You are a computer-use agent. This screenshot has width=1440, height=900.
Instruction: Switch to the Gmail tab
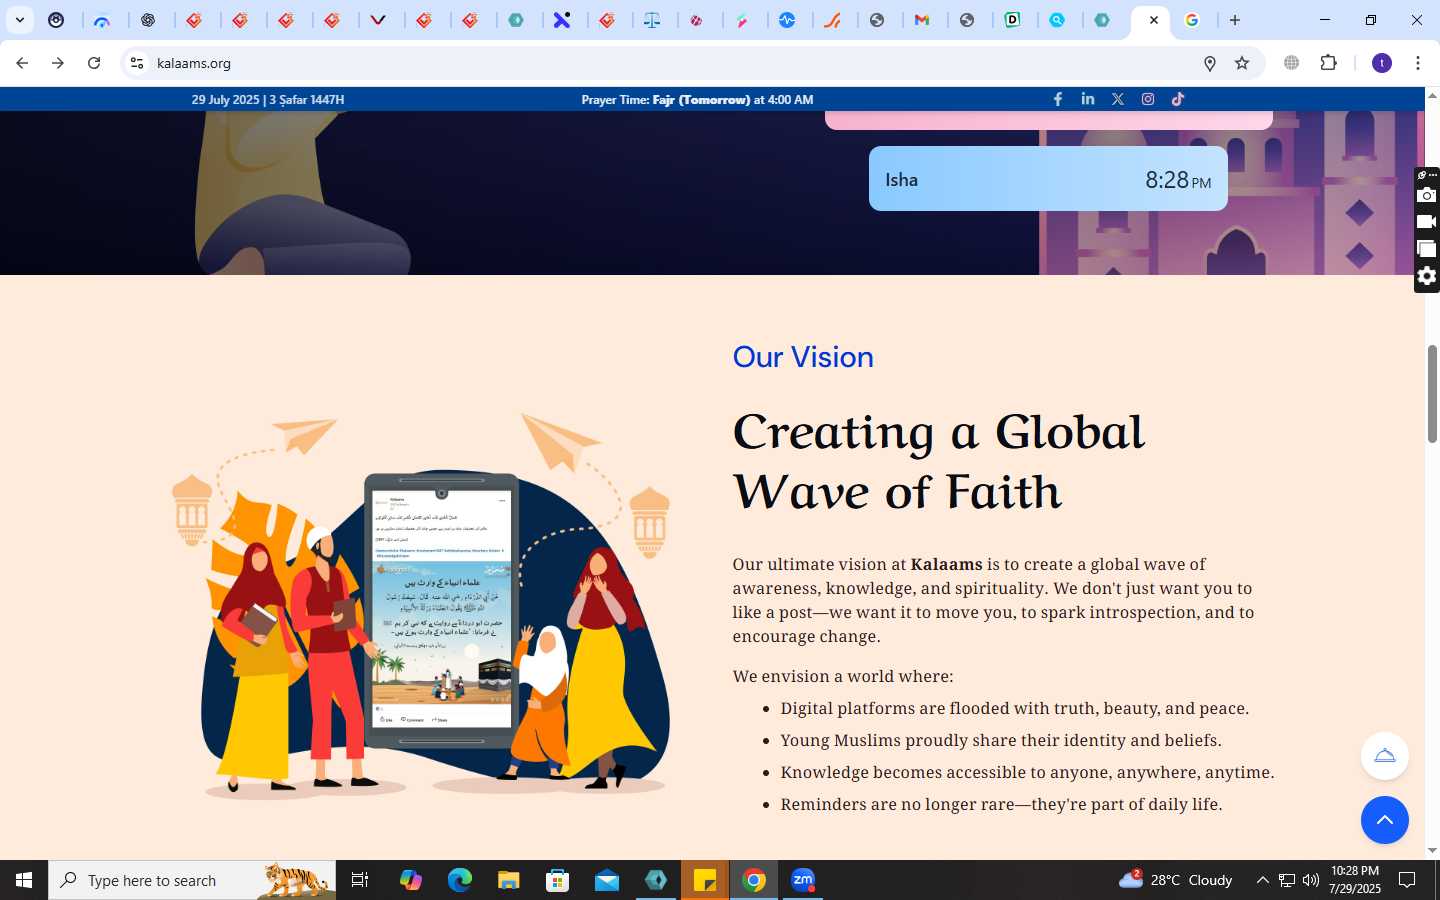tap(922, 20)
